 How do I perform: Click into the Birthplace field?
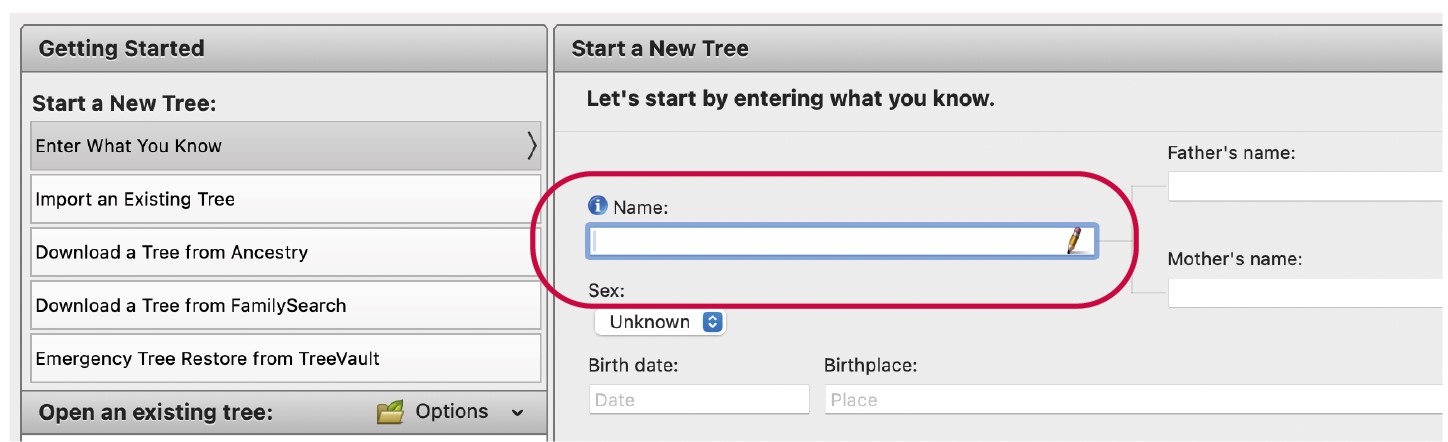point(1130,400)
